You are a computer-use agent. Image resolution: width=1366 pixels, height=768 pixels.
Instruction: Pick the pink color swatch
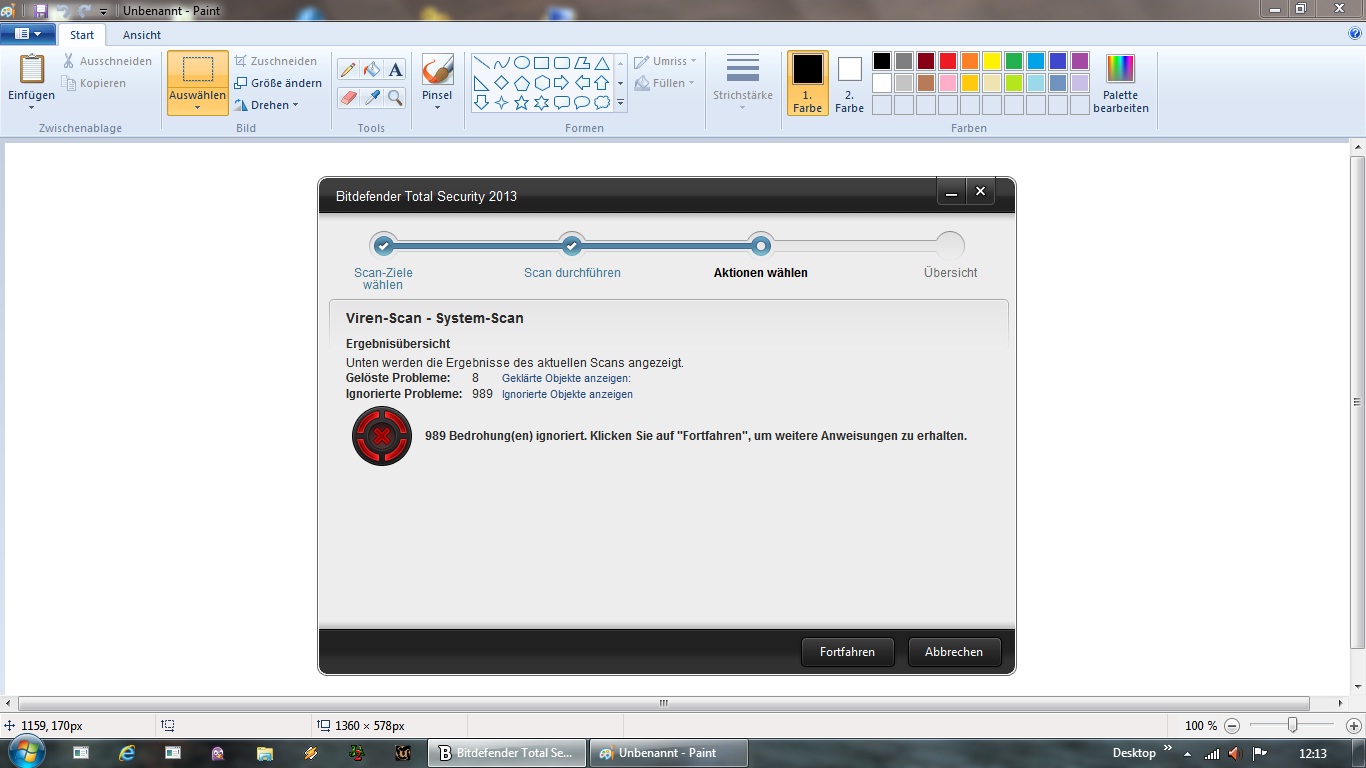coord(947,83)
